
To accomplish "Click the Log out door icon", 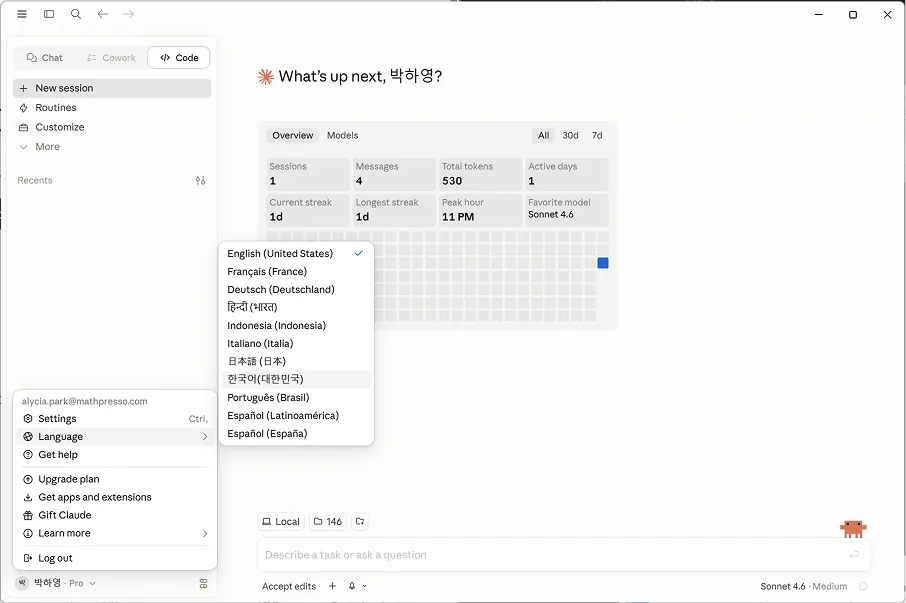I will [28, 558].
